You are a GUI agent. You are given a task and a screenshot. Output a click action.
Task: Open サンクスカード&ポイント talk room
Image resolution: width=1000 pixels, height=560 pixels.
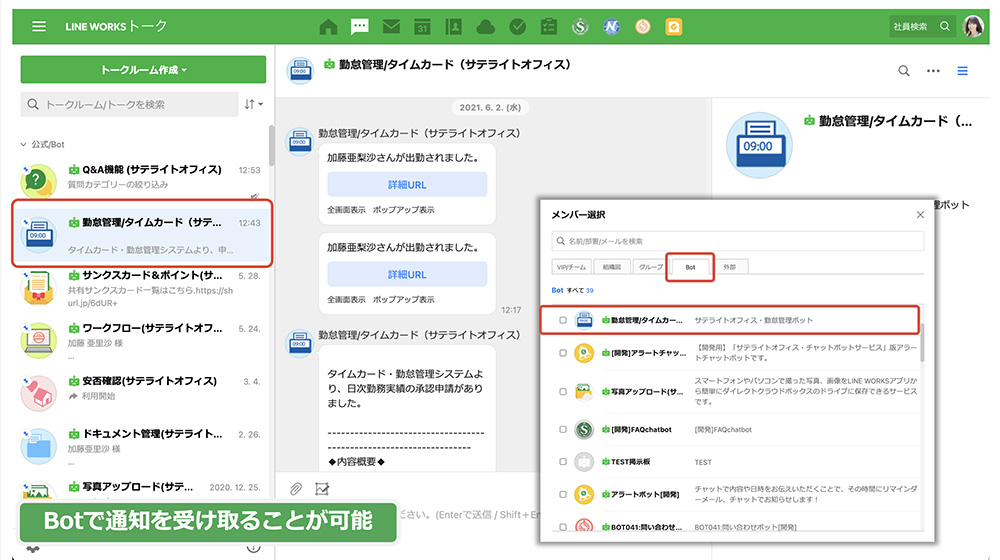tap(142, 288)
